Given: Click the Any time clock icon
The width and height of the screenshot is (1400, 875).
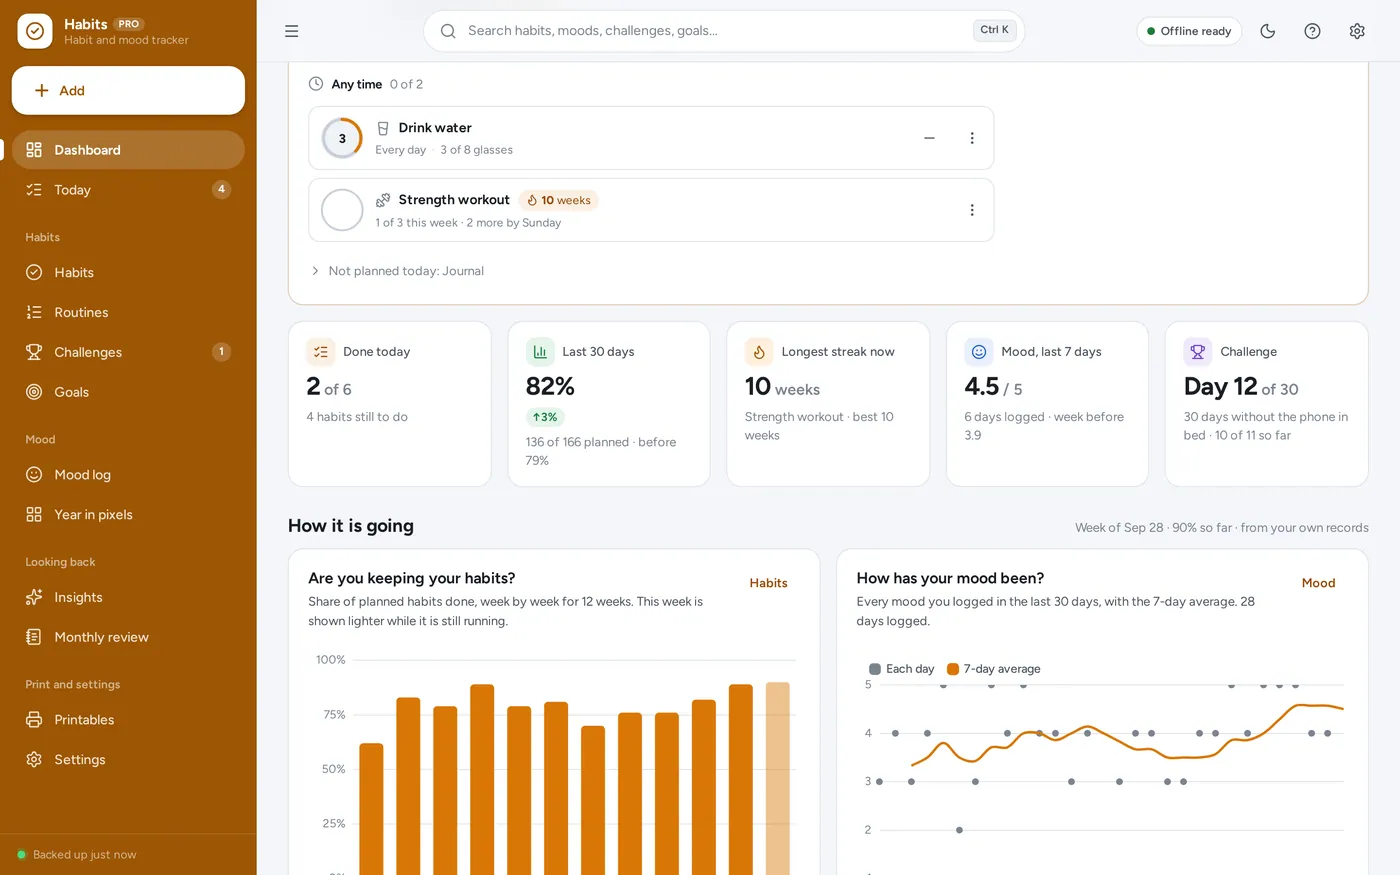Looking at the screenshot, I should tap(316, 84).
